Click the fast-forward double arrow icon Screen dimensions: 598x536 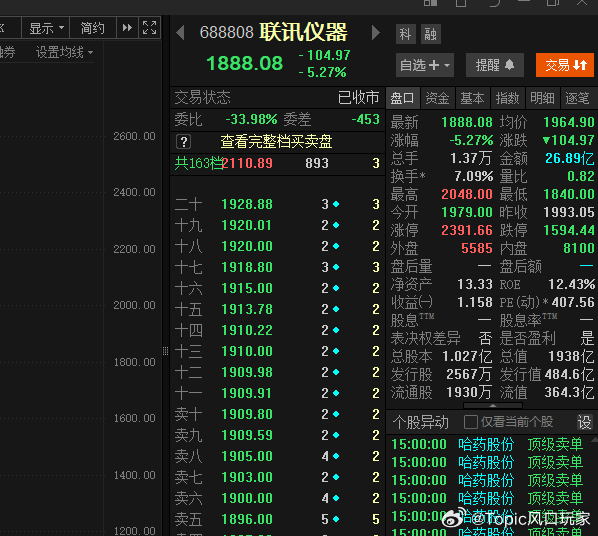click(x=127, y=28)
